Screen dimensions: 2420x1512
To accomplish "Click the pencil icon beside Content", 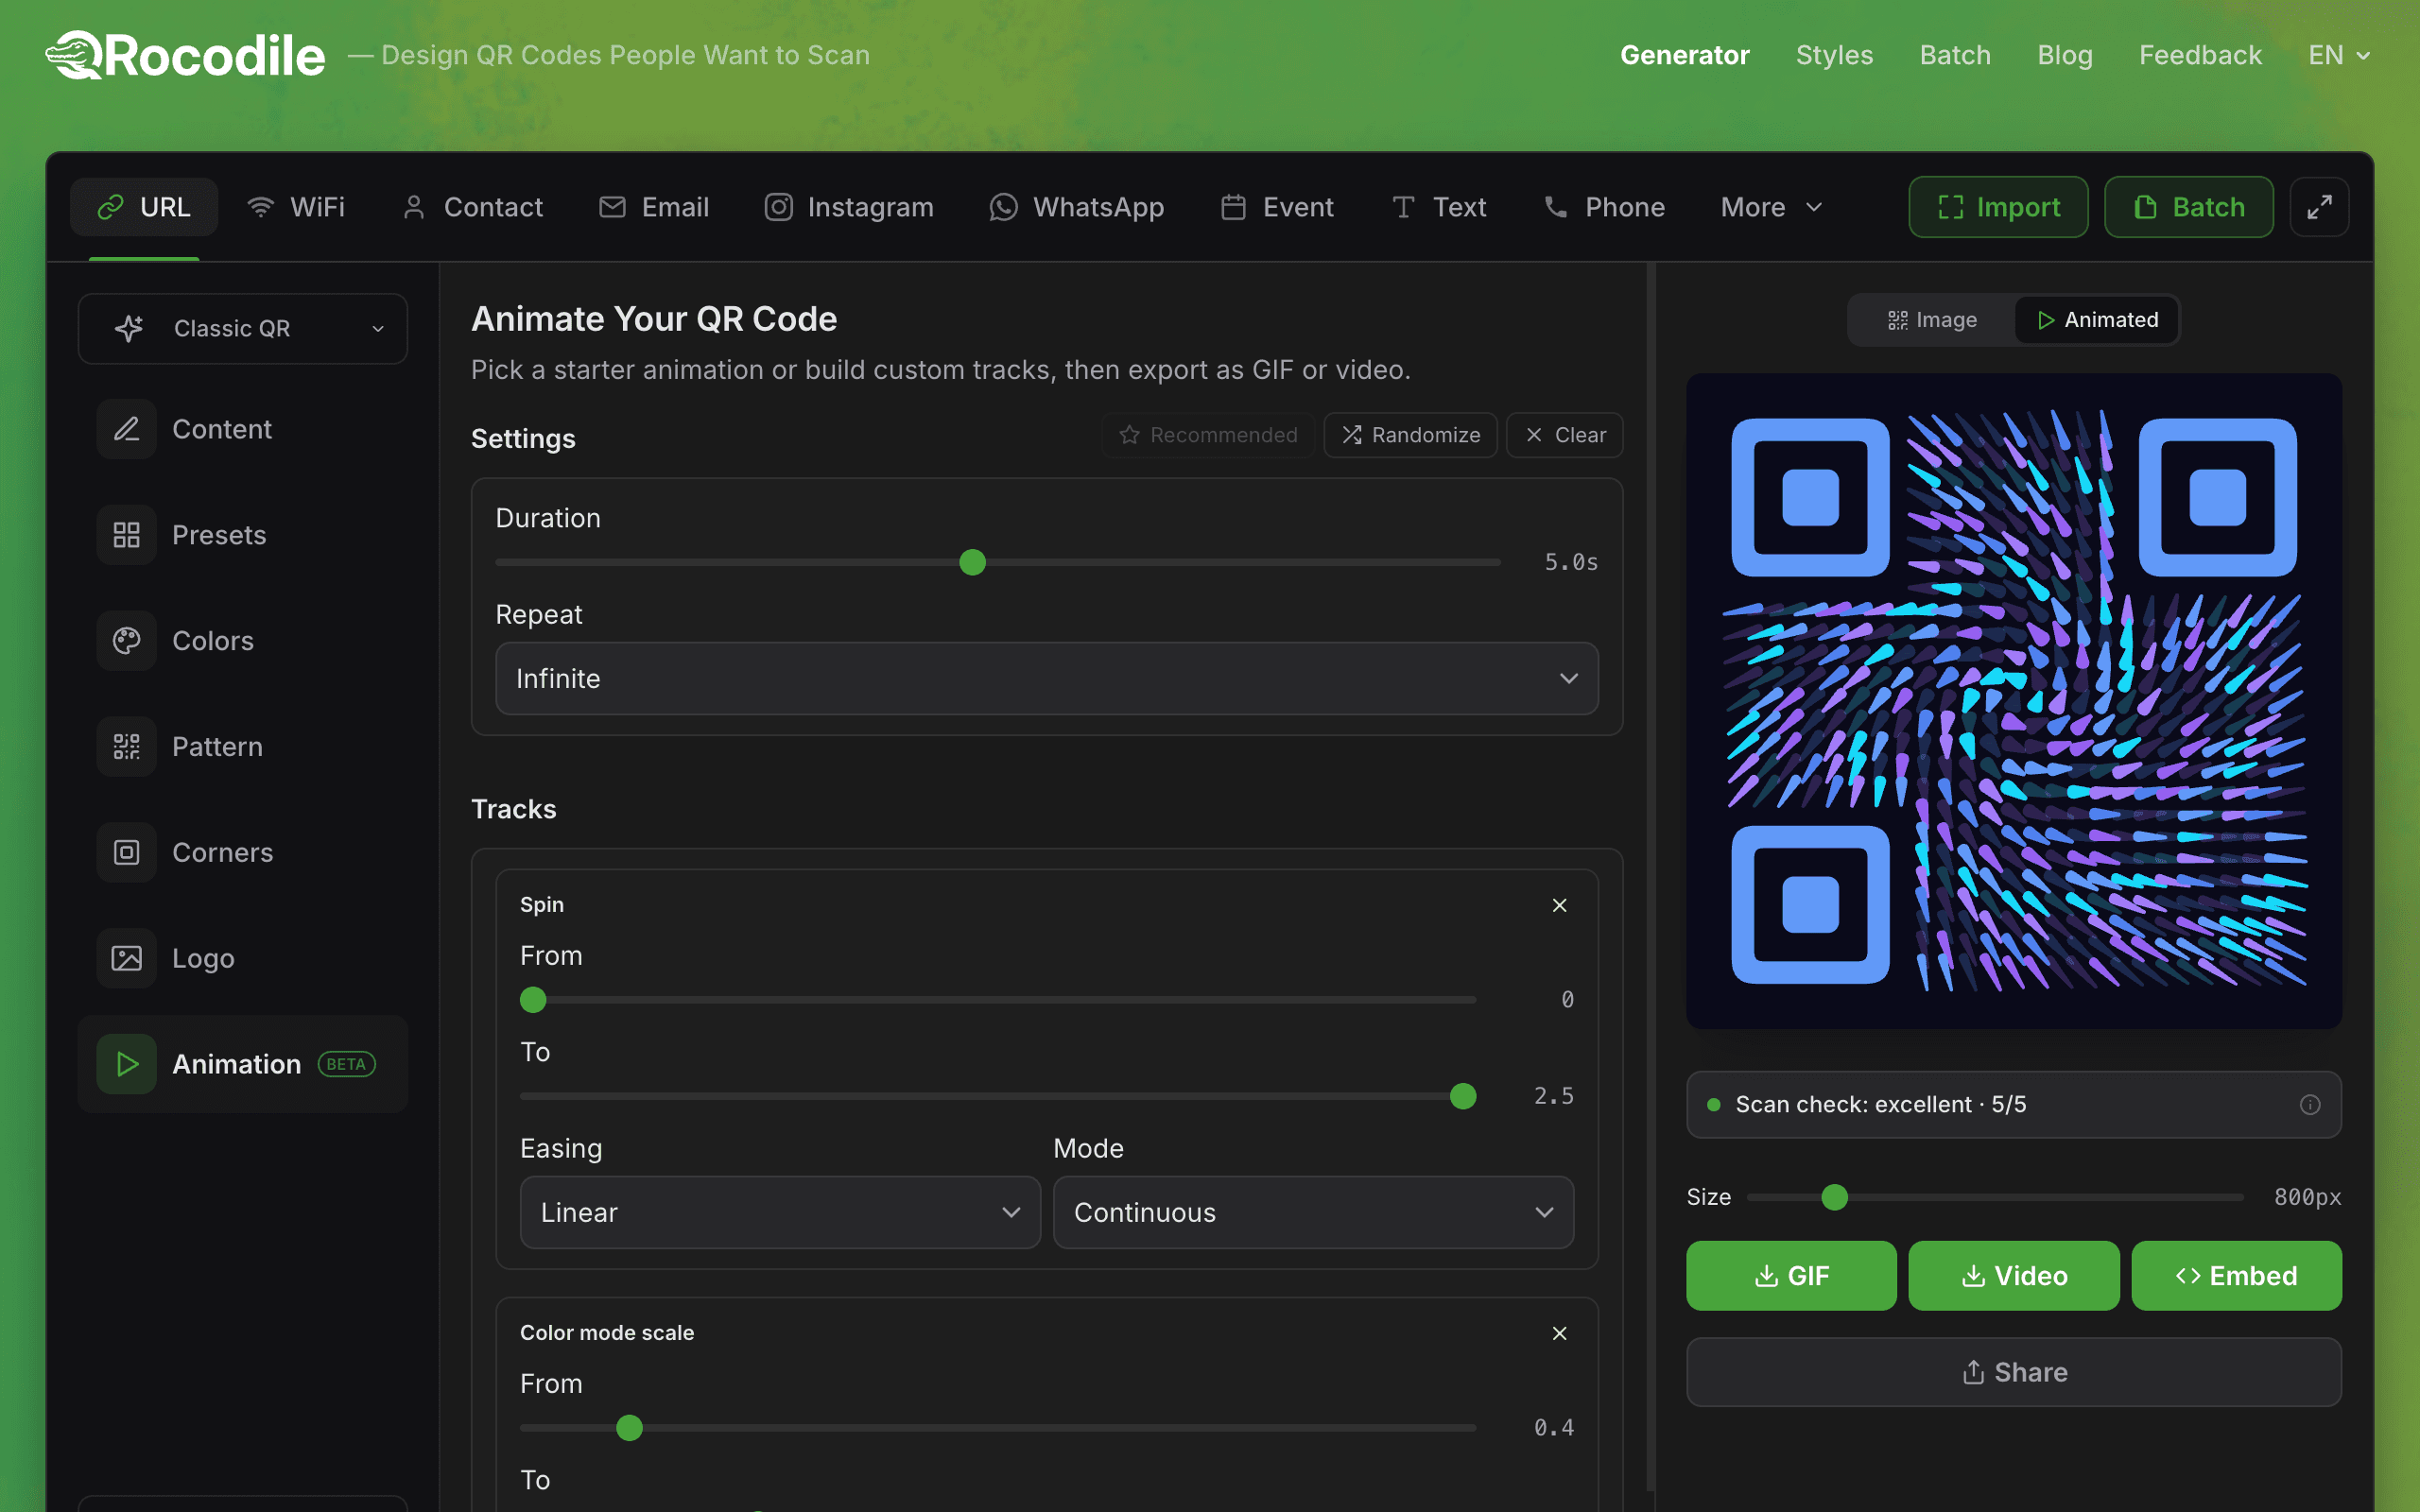I will coord(127,429).
